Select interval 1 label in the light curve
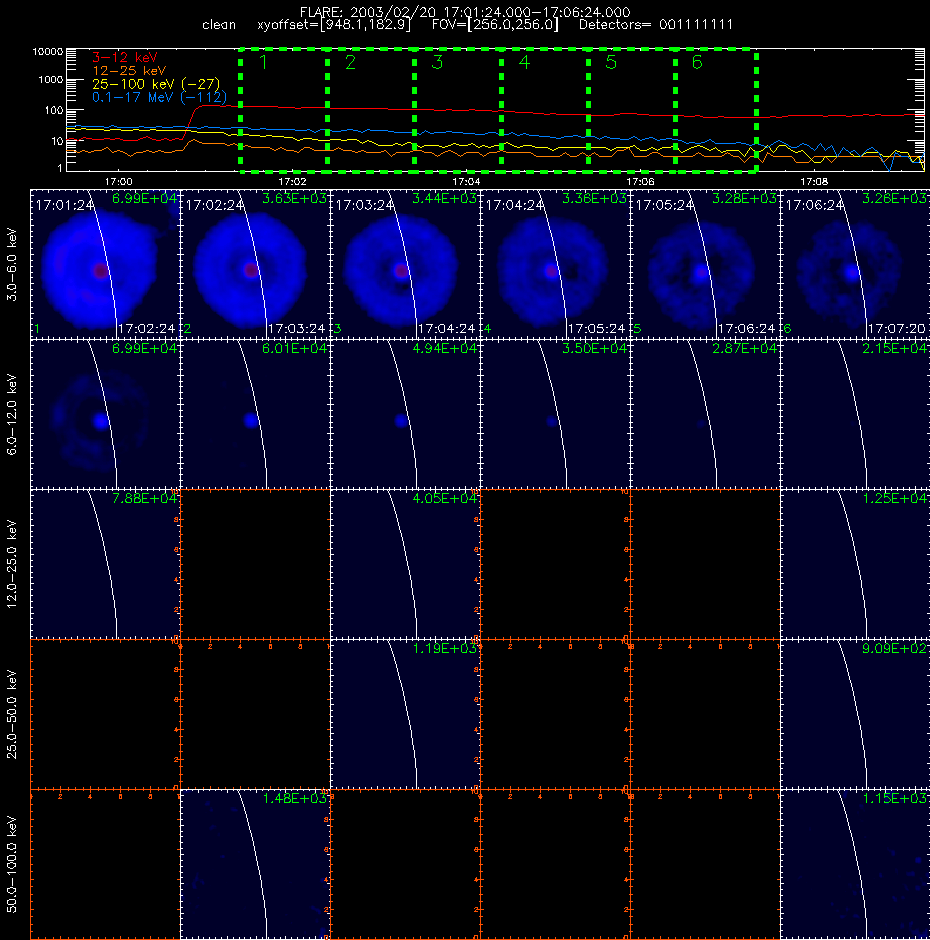This screenshot has height=940, width=930. pyautogui.click(x=263, y=62)
